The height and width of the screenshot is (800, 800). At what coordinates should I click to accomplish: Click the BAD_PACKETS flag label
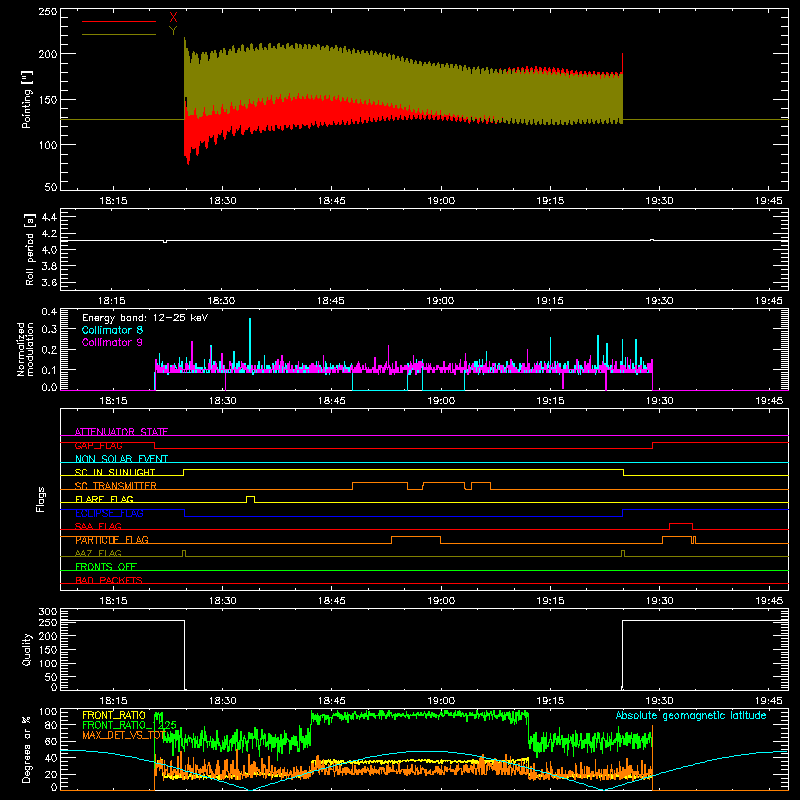click(109, 580)
